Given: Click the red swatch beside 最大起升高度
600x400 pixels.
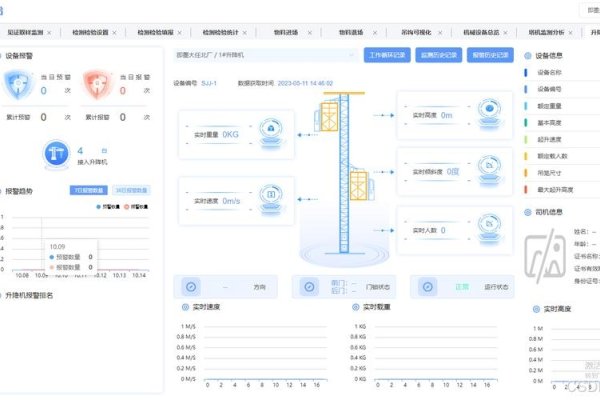Looking at the screenshot, I should pos(526,189).
